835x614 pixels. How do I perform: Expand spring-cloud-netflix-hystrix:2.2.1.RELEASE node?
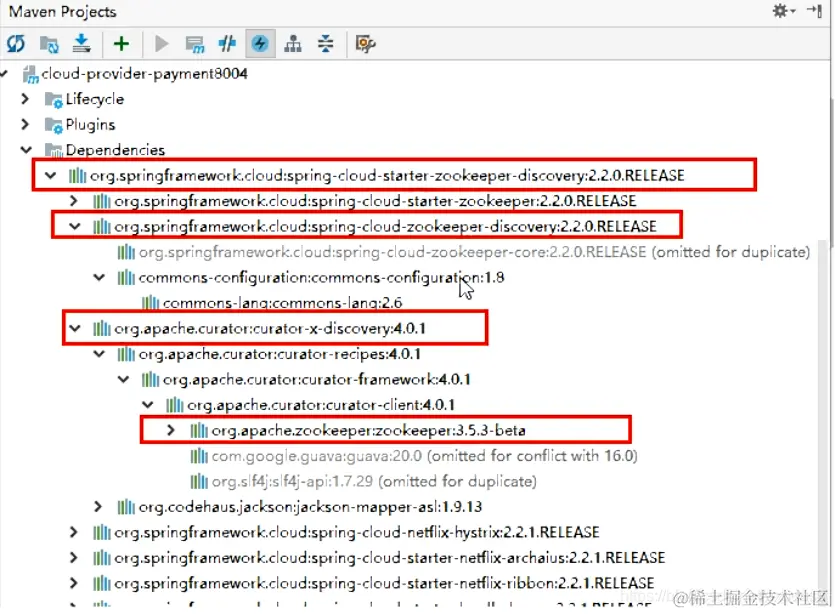coord(74,532)
